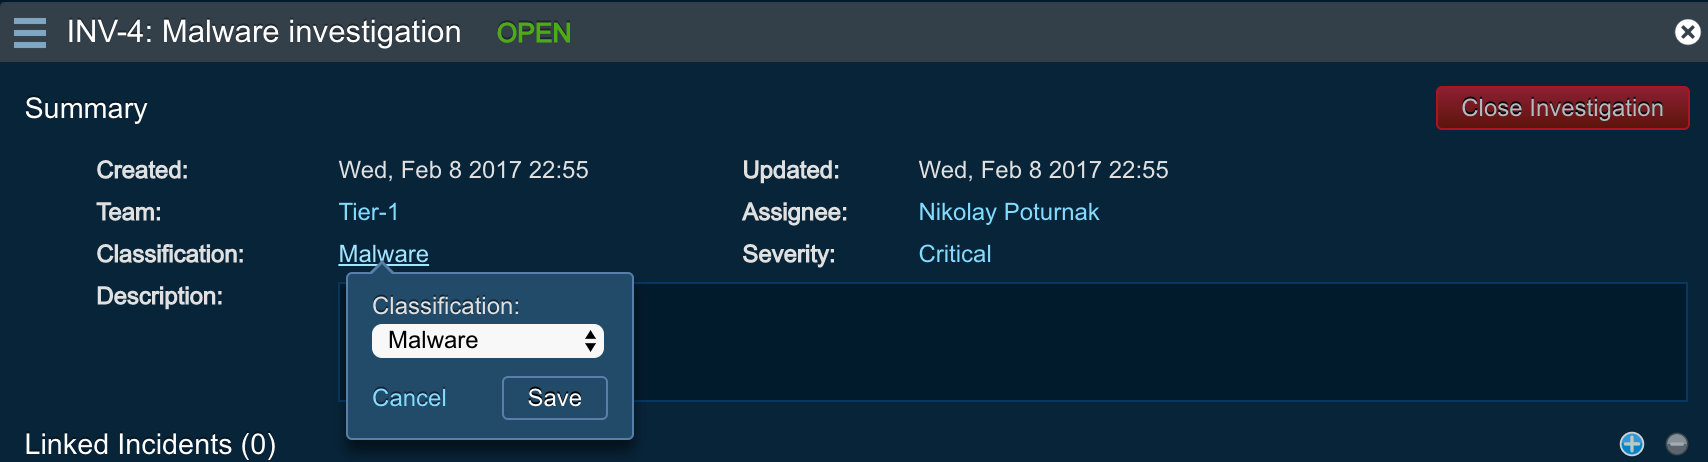Save the classification selection

pos(554,398)
